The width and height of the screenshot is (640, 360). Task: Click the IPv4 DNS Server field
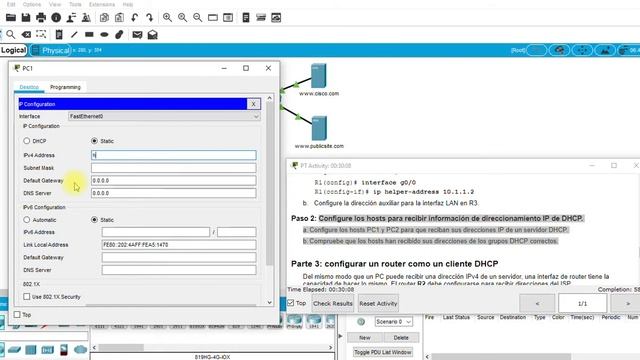pyautogui.click(x=174, y=193)
